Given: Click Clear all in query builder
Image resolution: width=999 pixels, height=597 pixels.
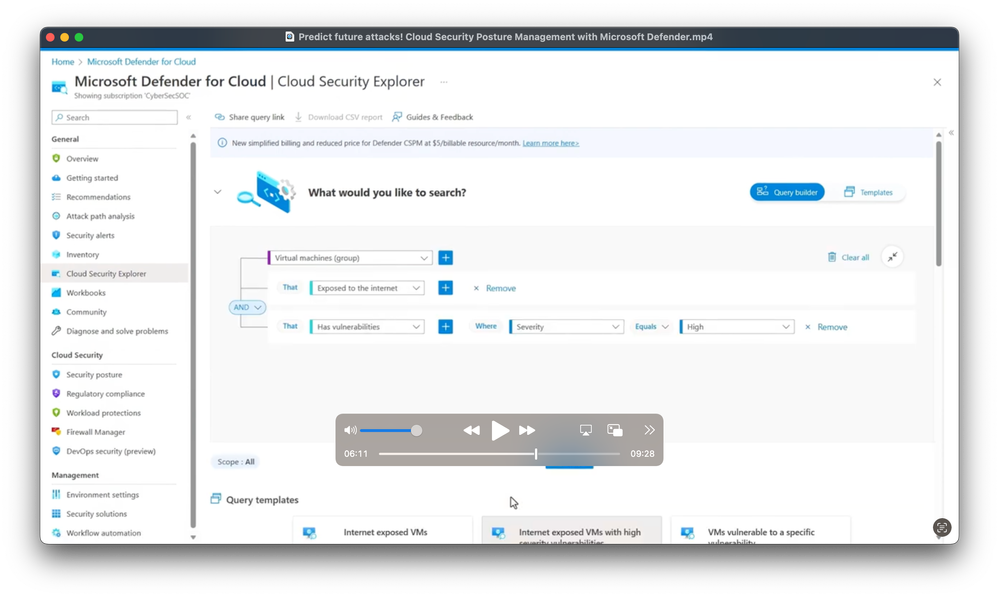Looking at the screenshot, I should point(848,257).
